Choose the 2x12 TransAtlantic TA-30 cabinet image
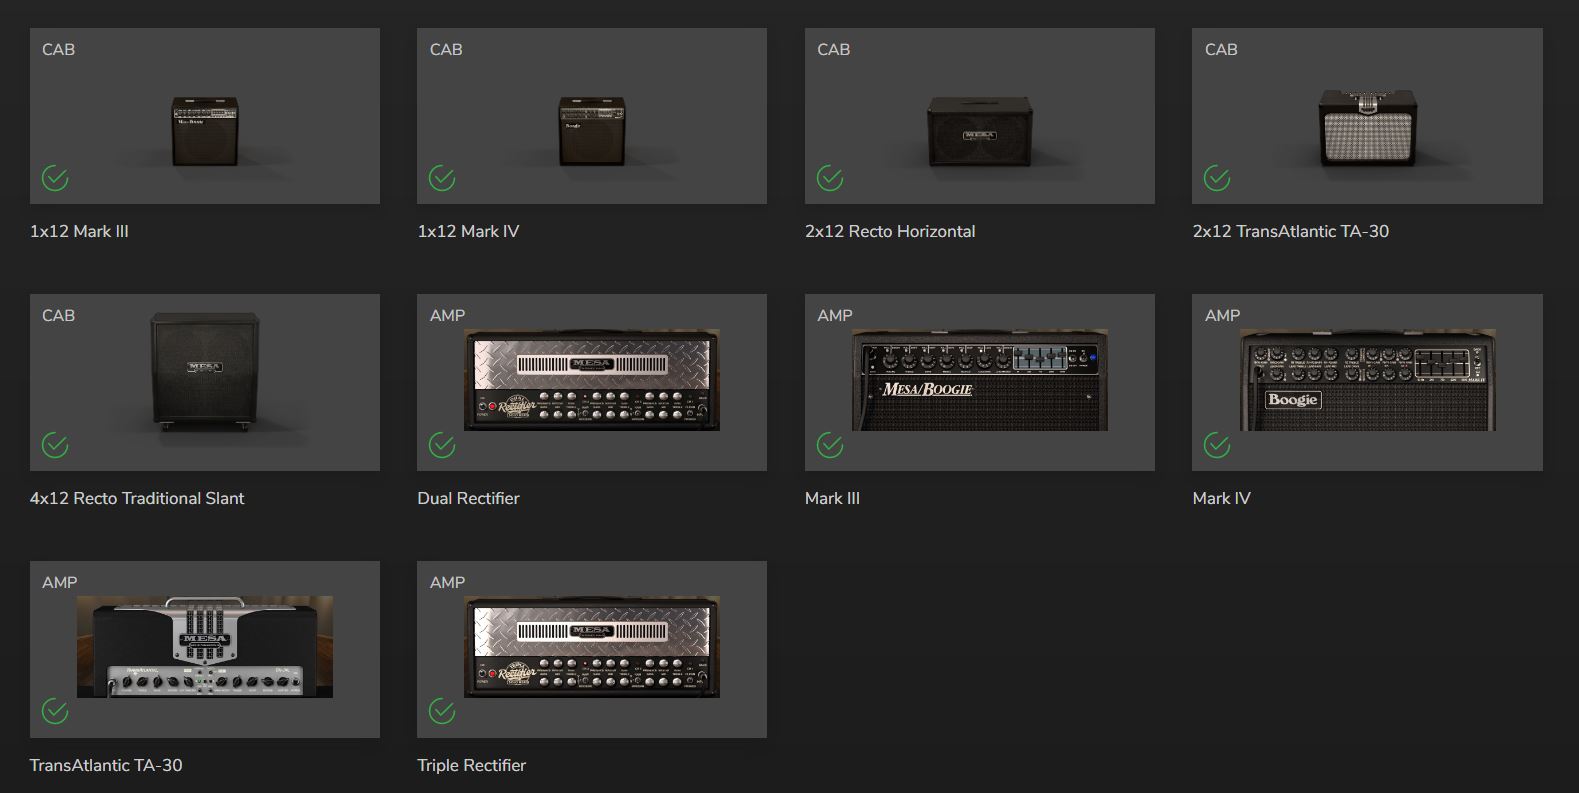This screenshot has height=793, width=1579. pyautogui.click(x=1367, y=128)
